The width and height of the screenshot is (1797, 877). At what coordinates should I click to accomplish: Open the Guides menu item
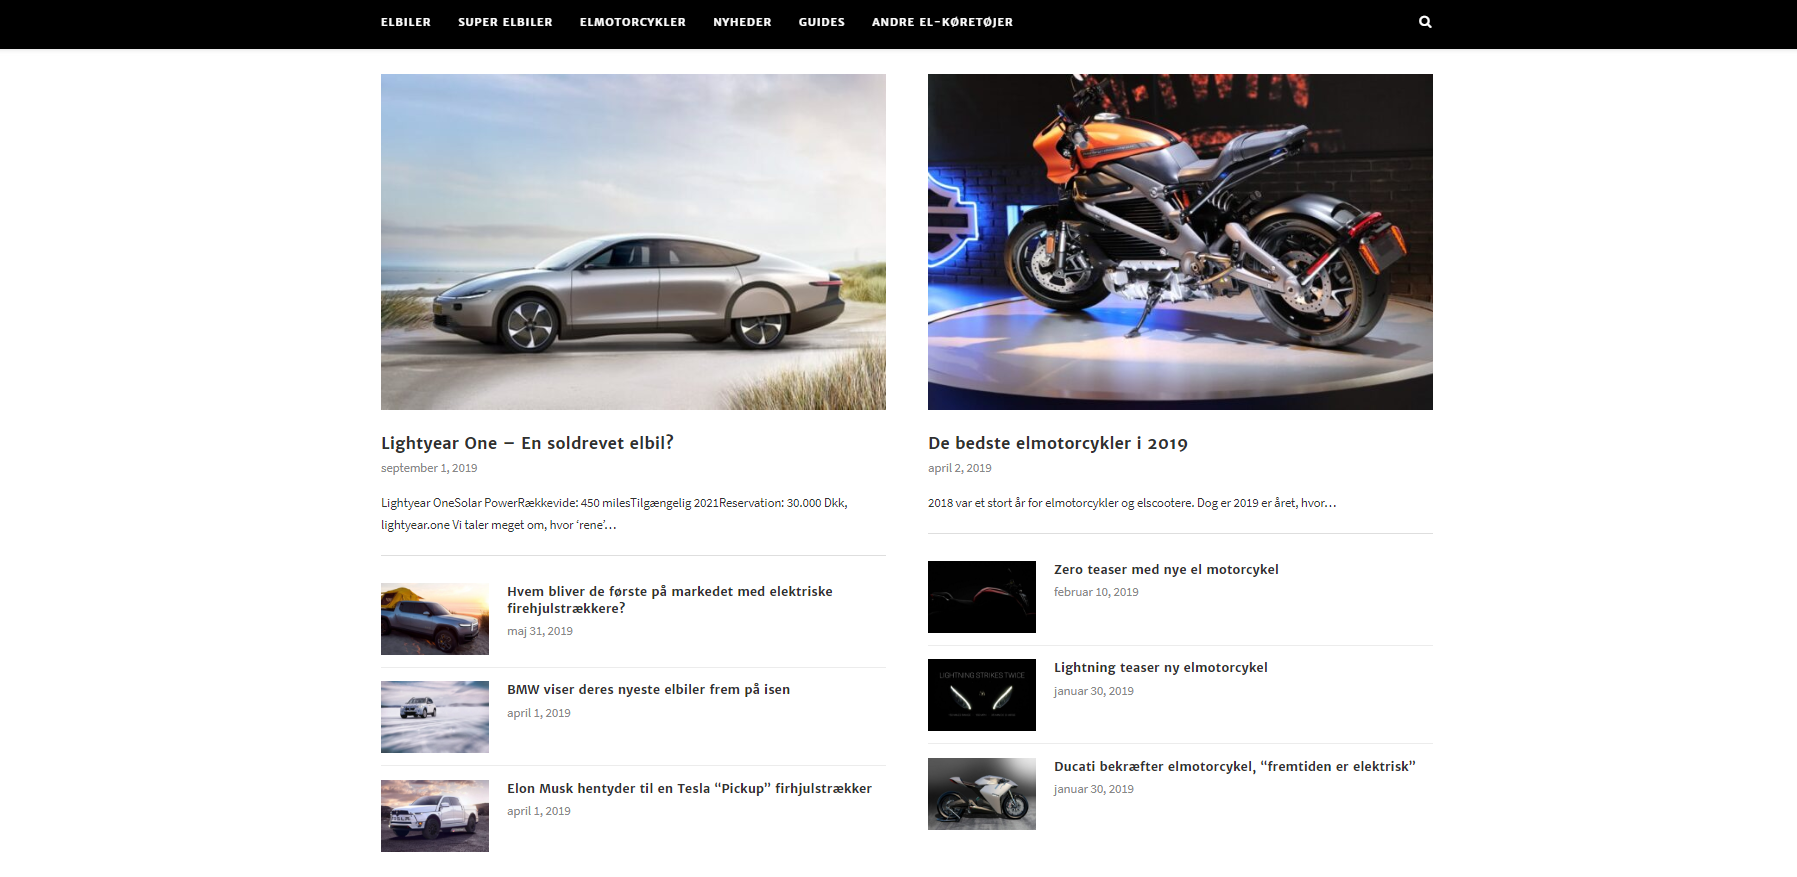coord(821,22)
